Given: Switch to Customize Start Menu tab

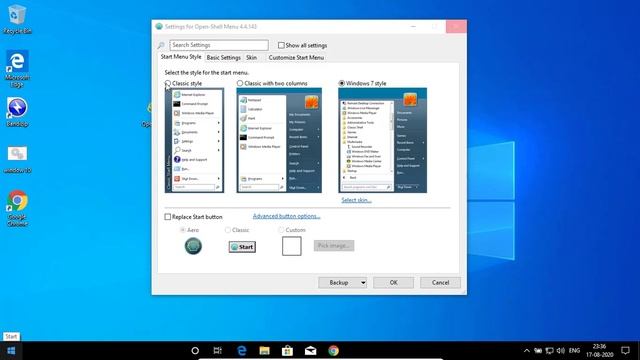Looking at the screenshot, I should pos(296,58).
